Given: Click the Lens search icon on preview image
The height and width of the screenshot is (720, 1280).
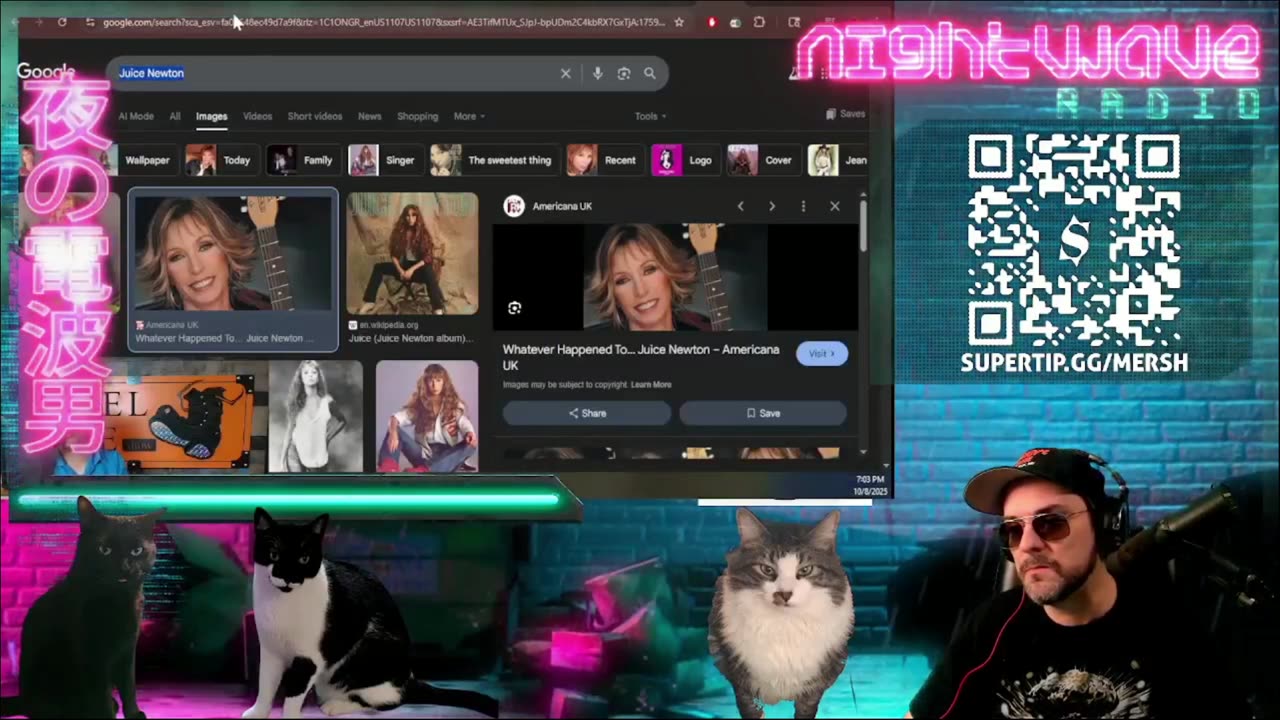Looking at the screenshot, I should click(x=515, y=308).
